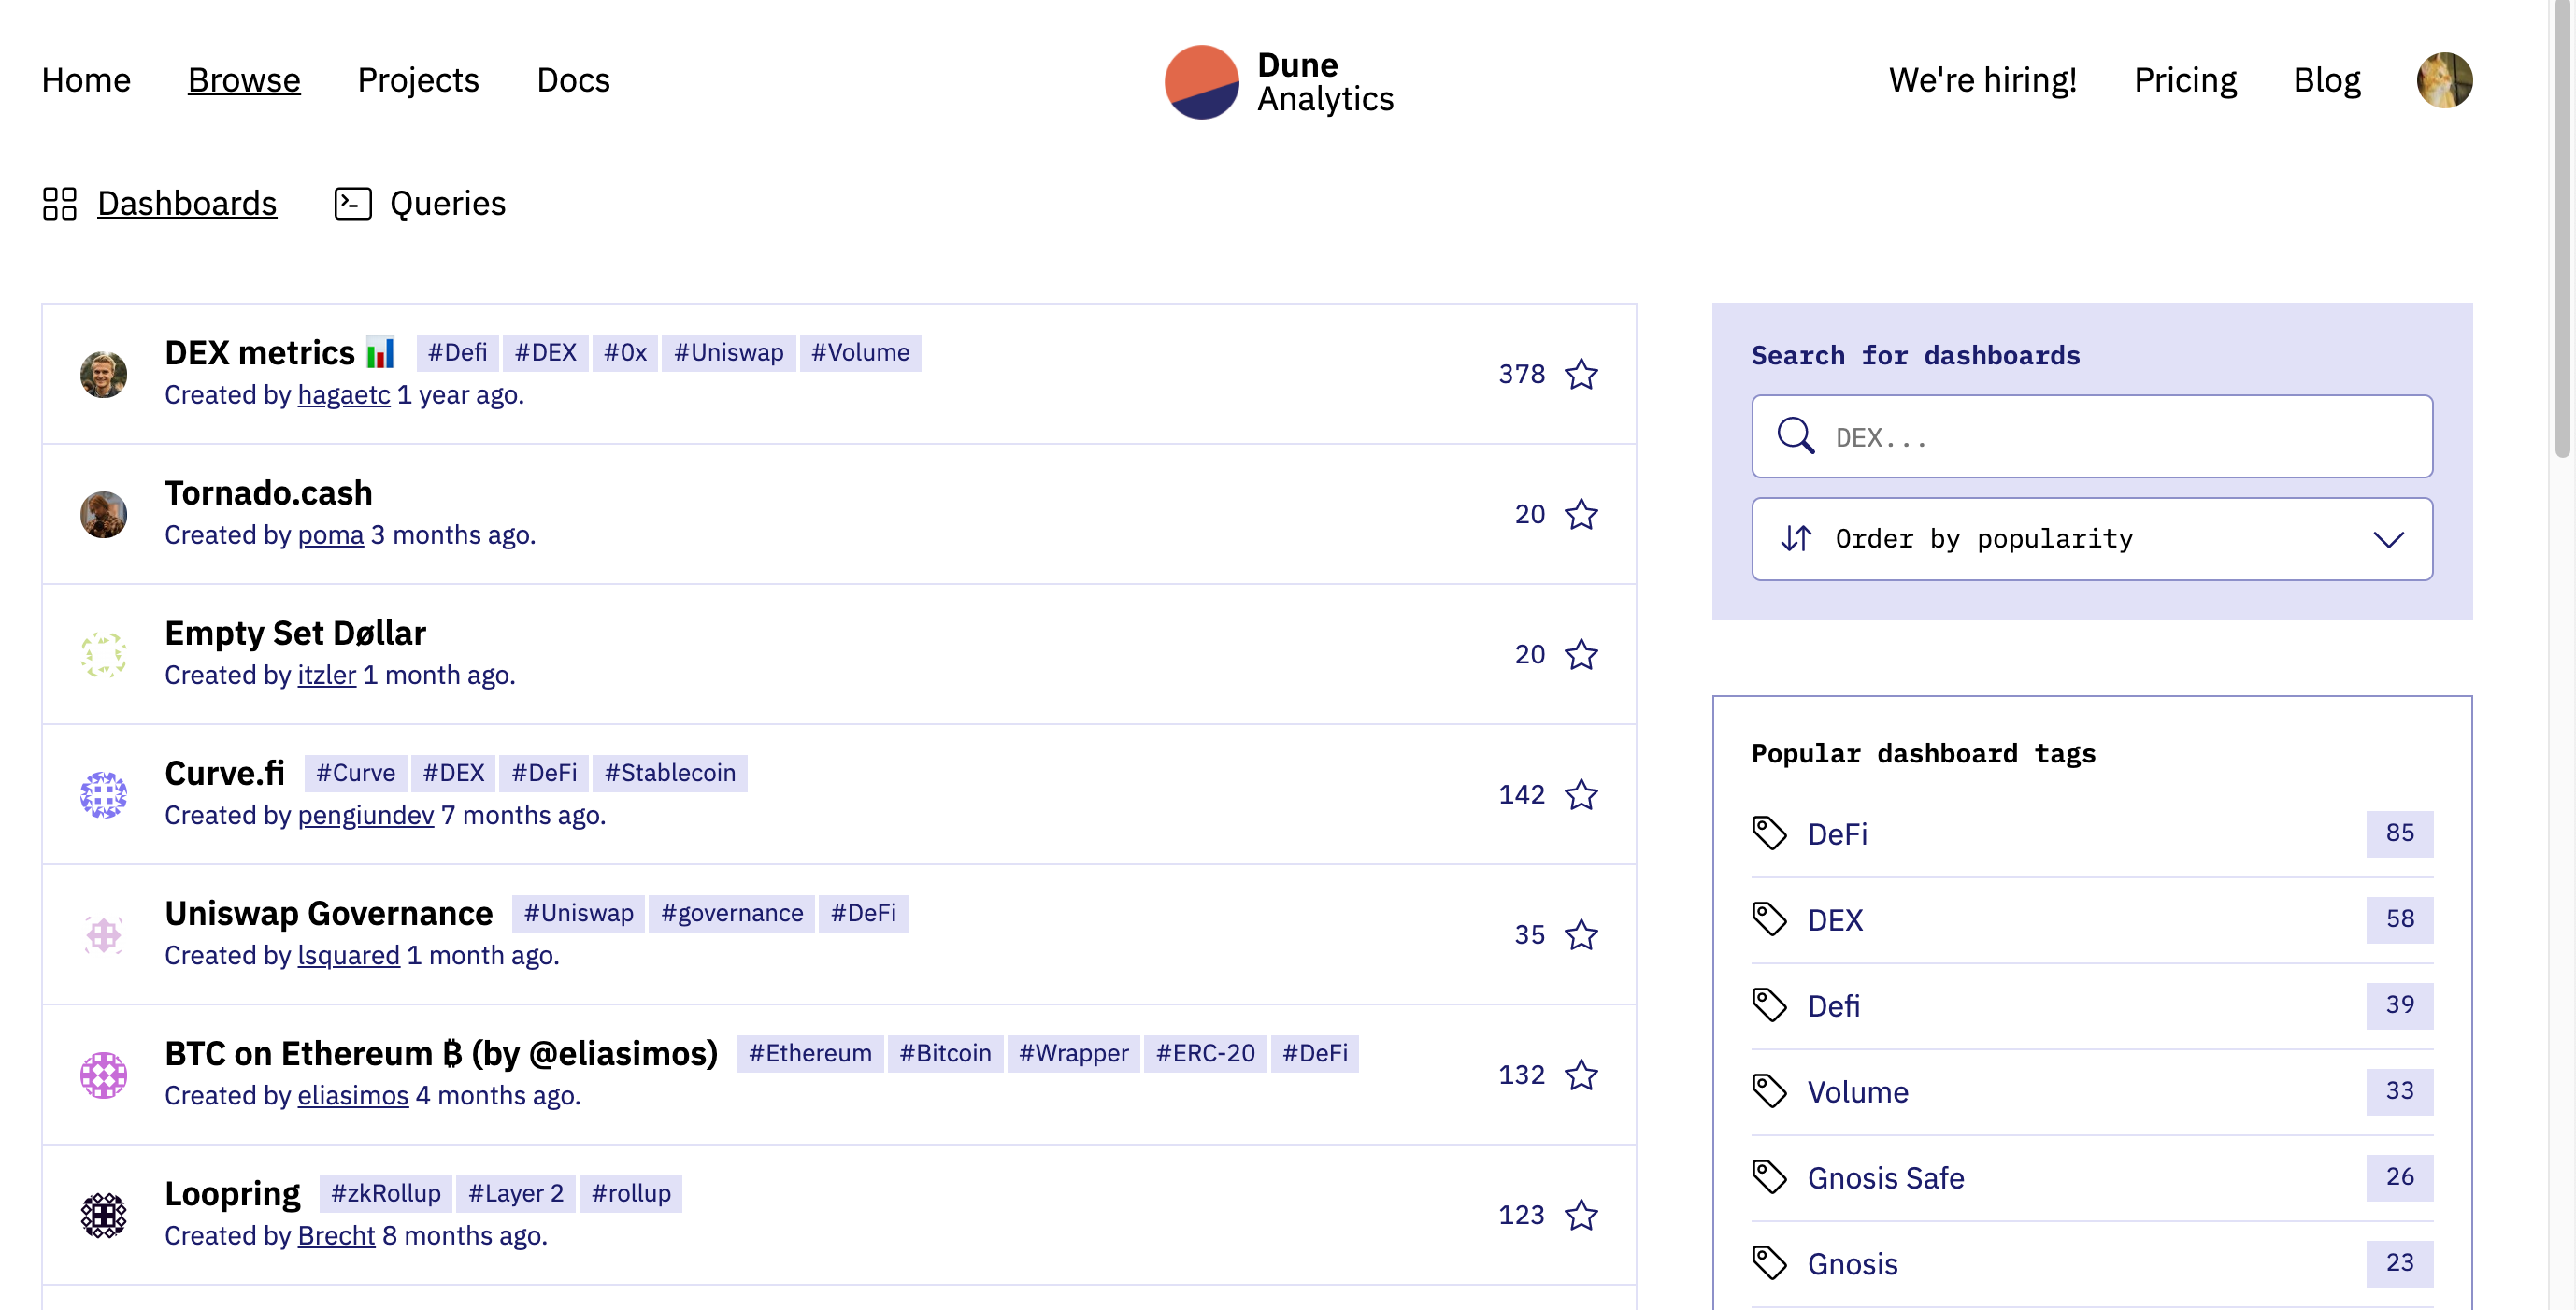Star the DEX metrics dashboard
Viewport: 2576px width, 1310px height.
(x=1581, y=374)
